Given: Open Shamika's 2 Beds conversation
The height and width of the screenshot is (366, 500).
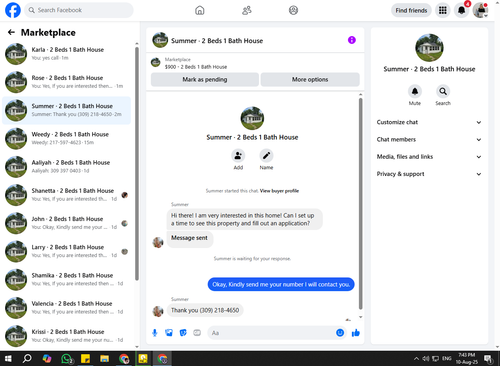Looking at the screenshot, I should pos(67,280).
